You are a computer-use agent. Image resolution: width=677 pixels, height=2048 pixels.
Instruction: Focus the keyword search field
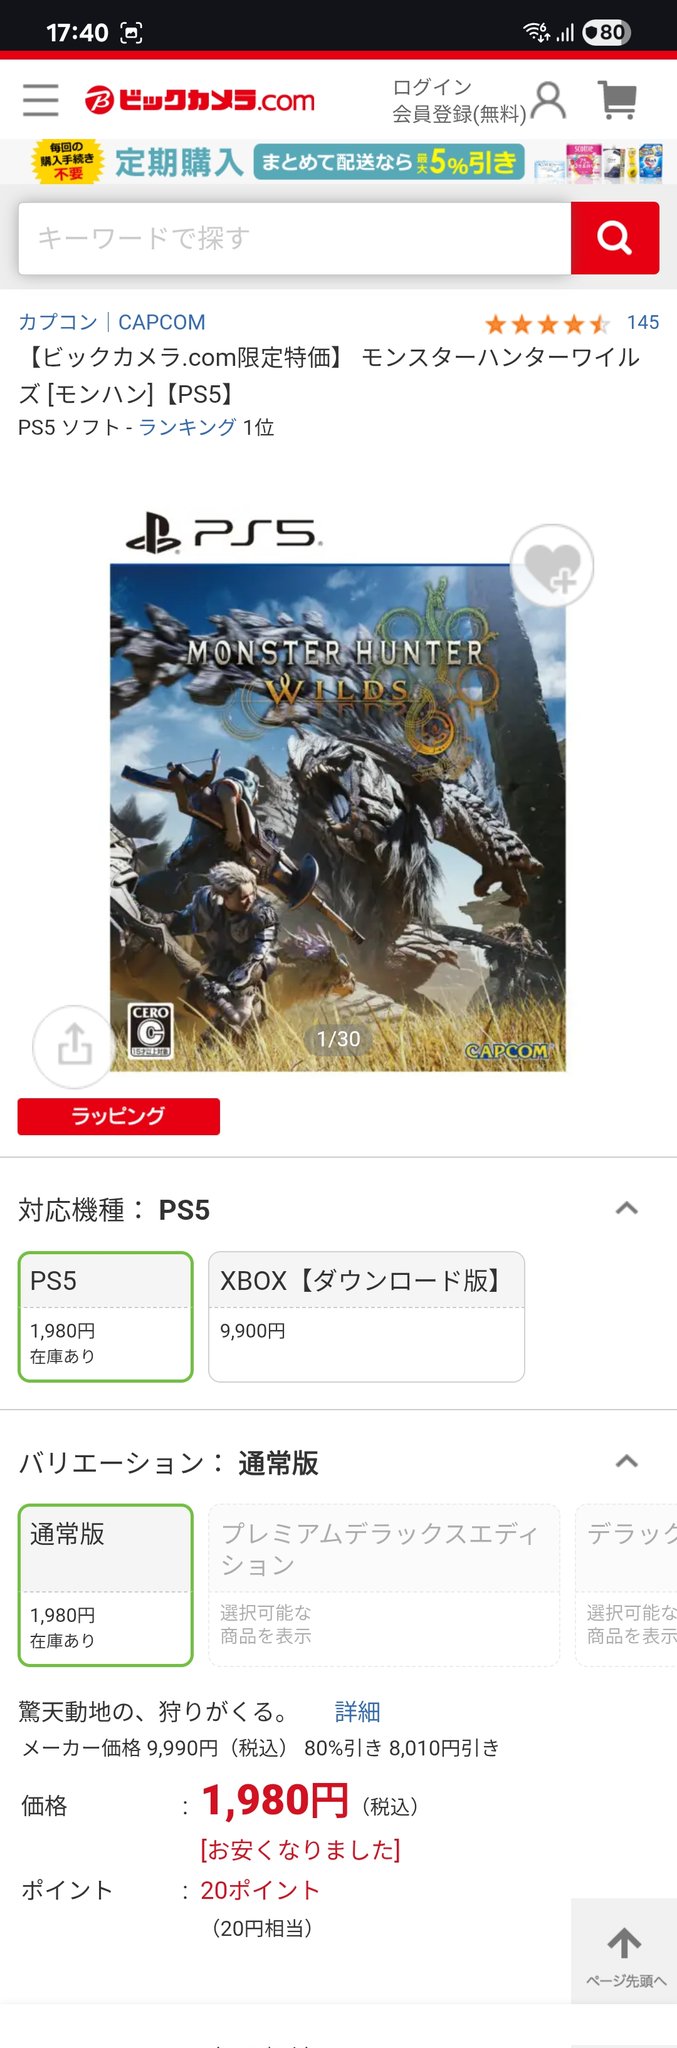click(x=294, y=238)
